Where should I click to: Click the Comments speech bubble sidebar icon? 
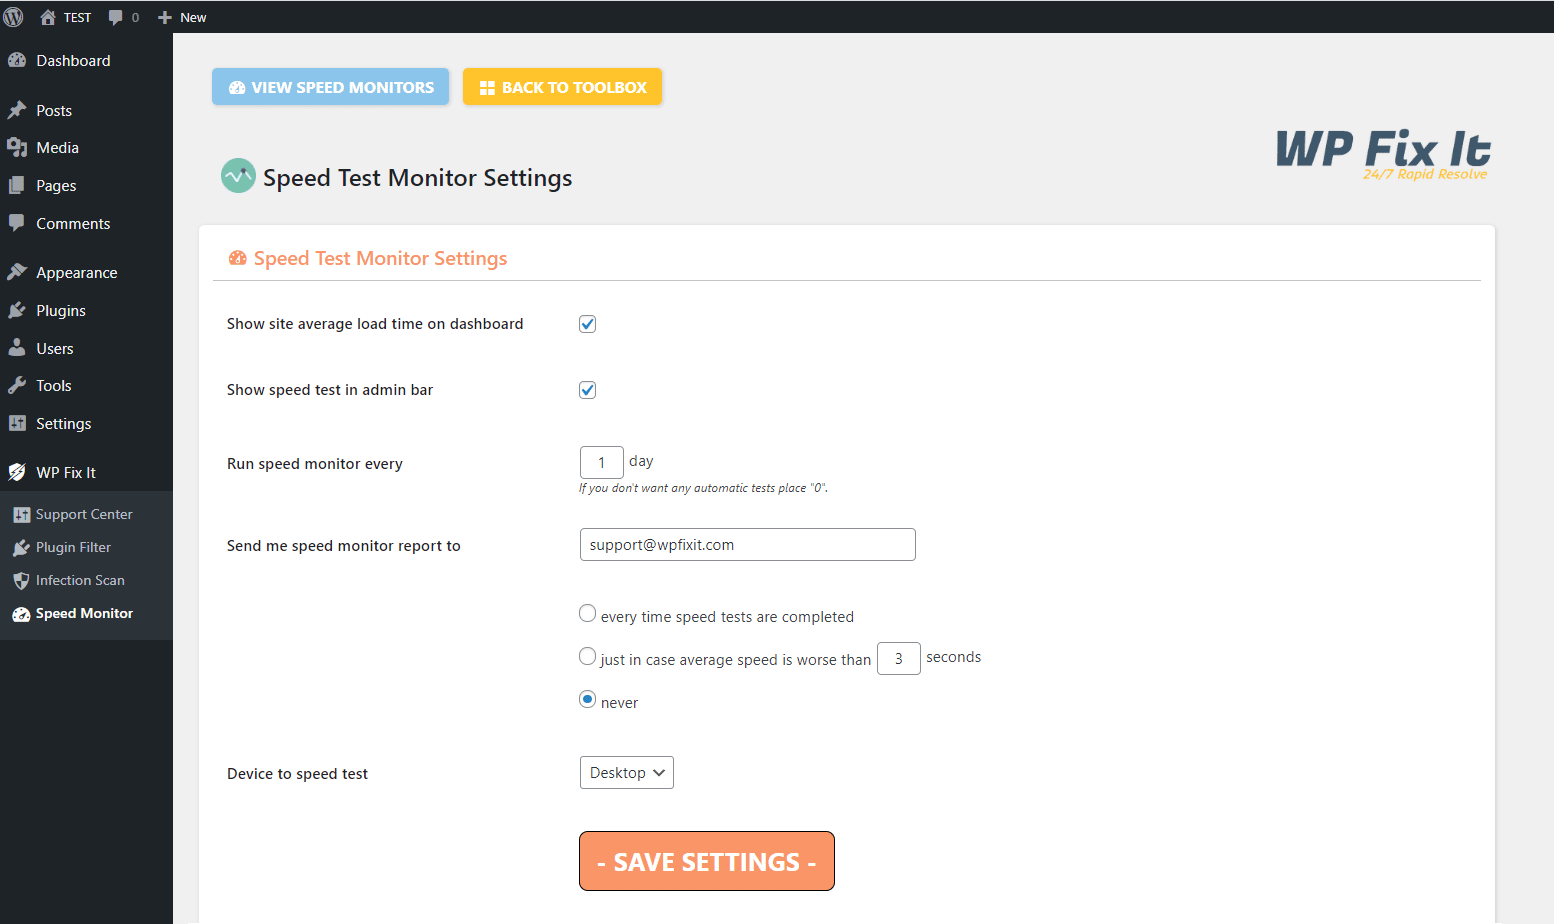pos(17,223)
